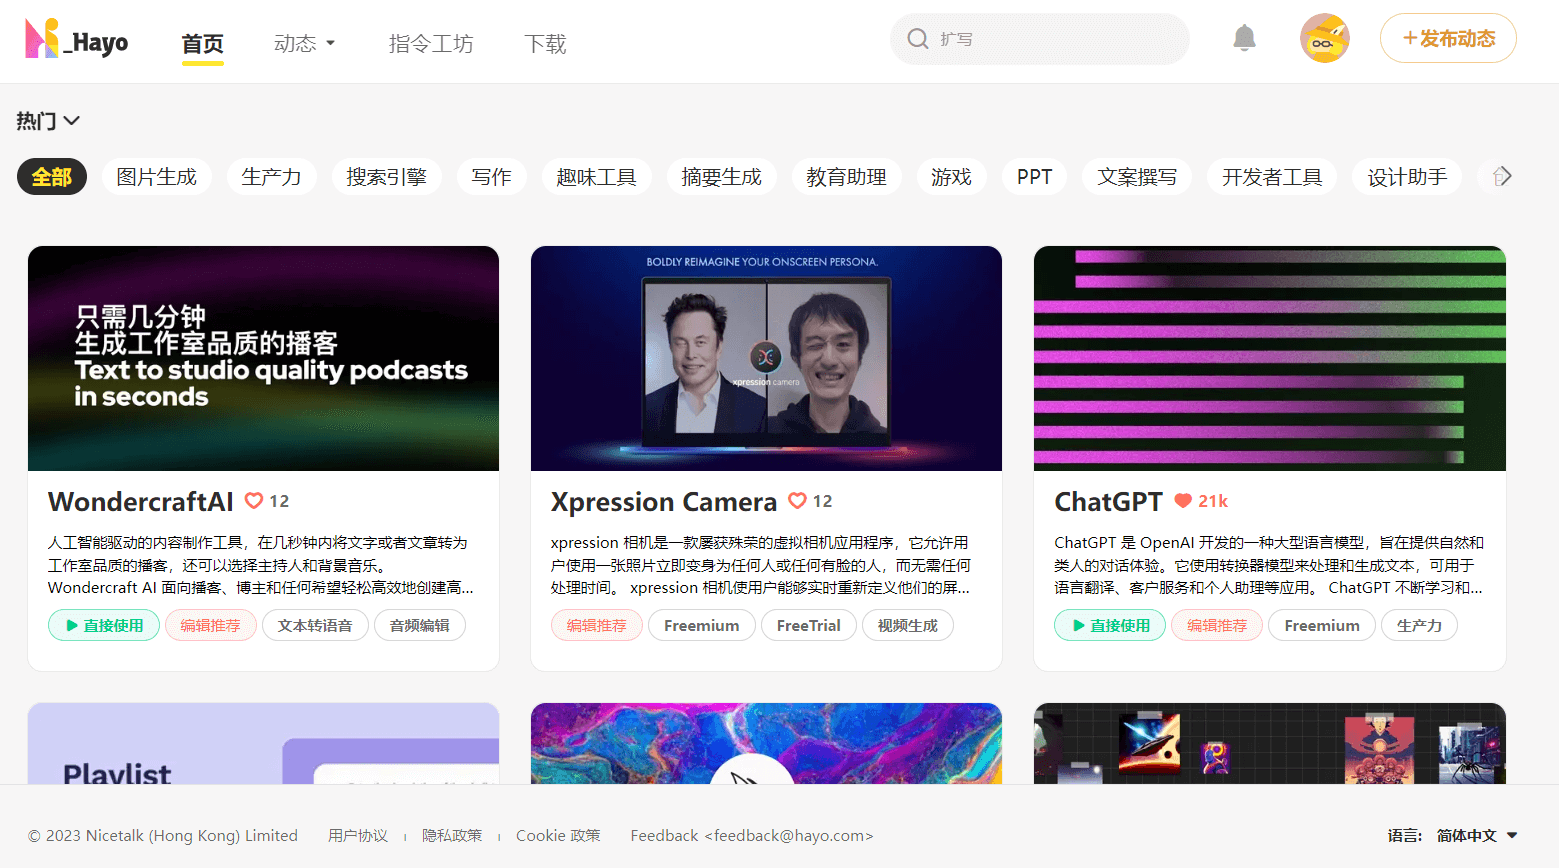Go to 首页 tab

[202, 43]
